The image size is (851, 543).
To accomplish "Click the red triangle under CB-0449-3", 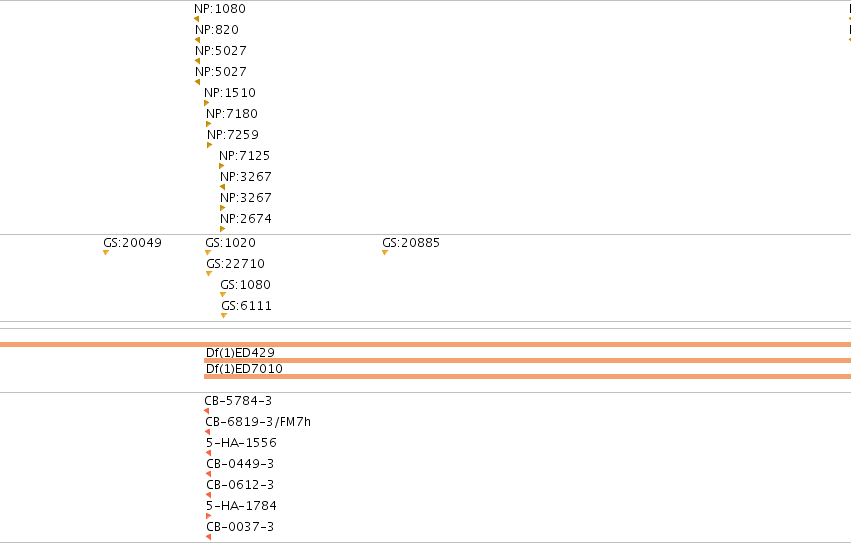I will click(208, 474).
